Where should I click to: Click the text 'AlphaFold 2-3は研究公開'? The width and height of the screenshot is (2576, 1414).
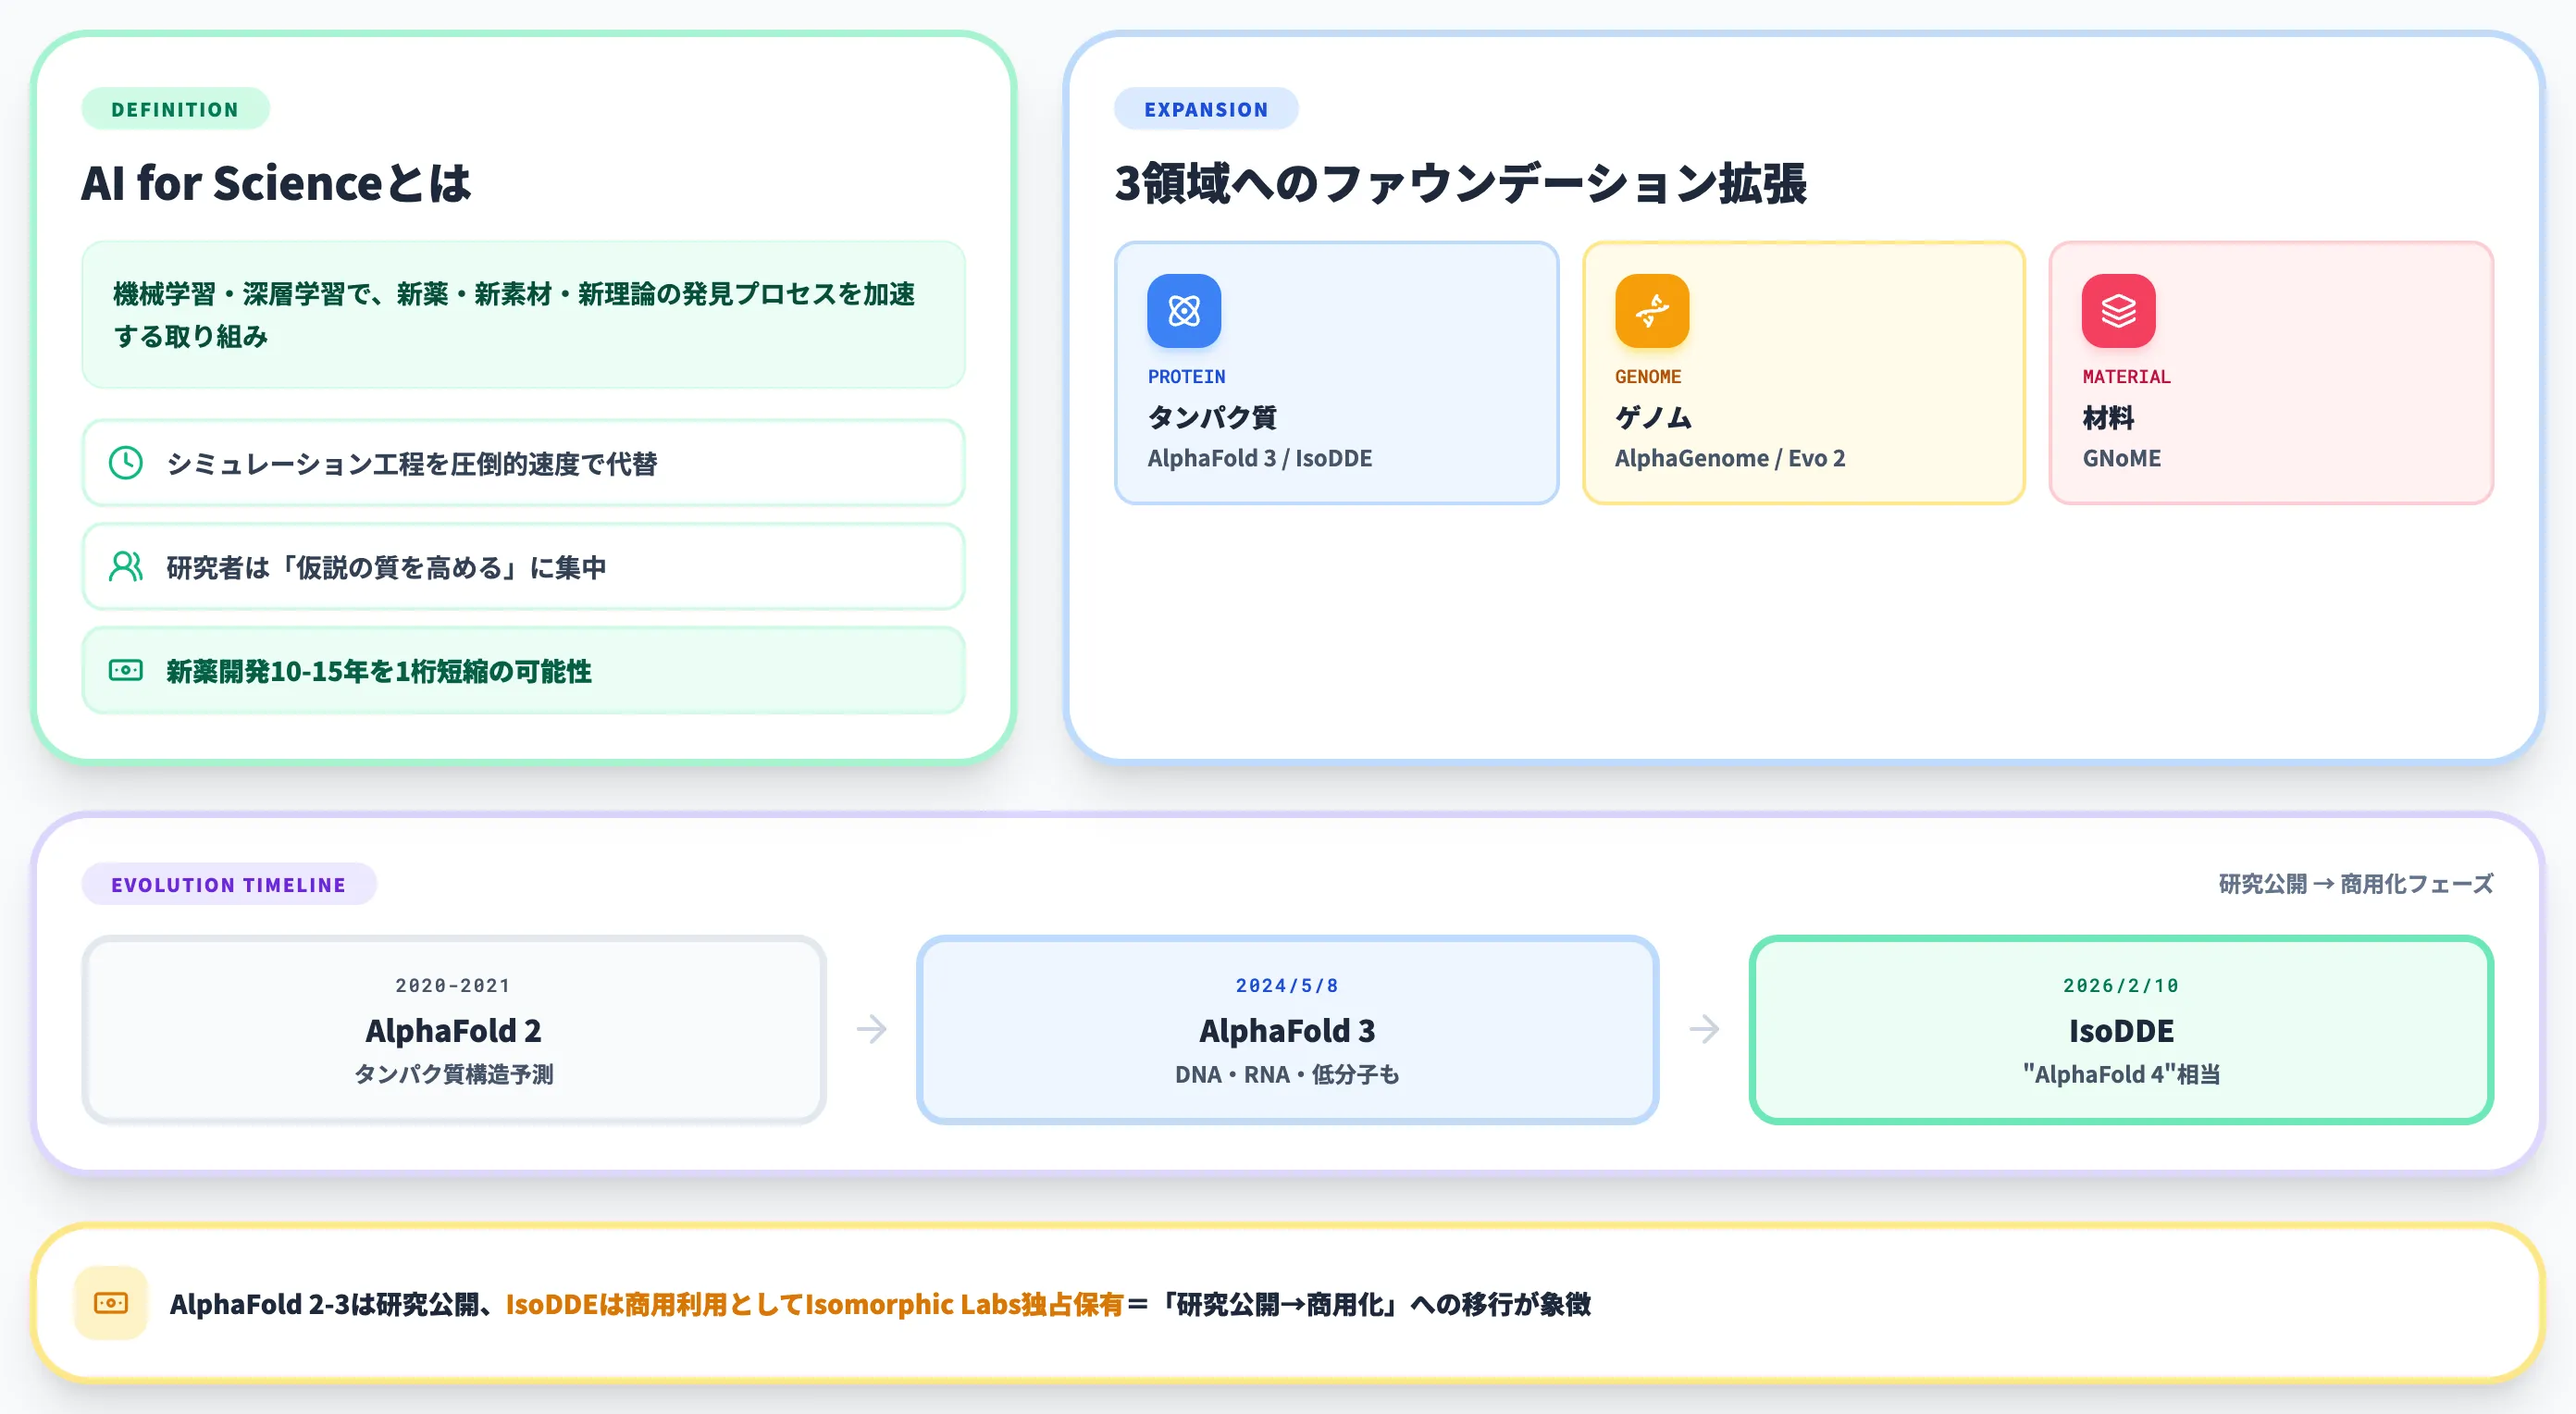point(324,1304)
